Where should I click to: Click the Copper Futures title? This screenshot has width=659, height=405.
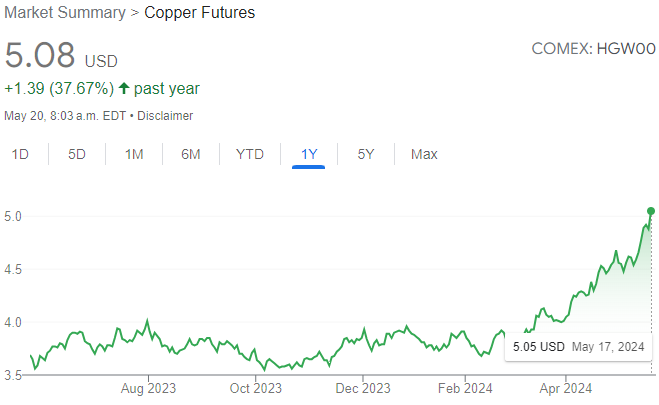click(198, 13)
